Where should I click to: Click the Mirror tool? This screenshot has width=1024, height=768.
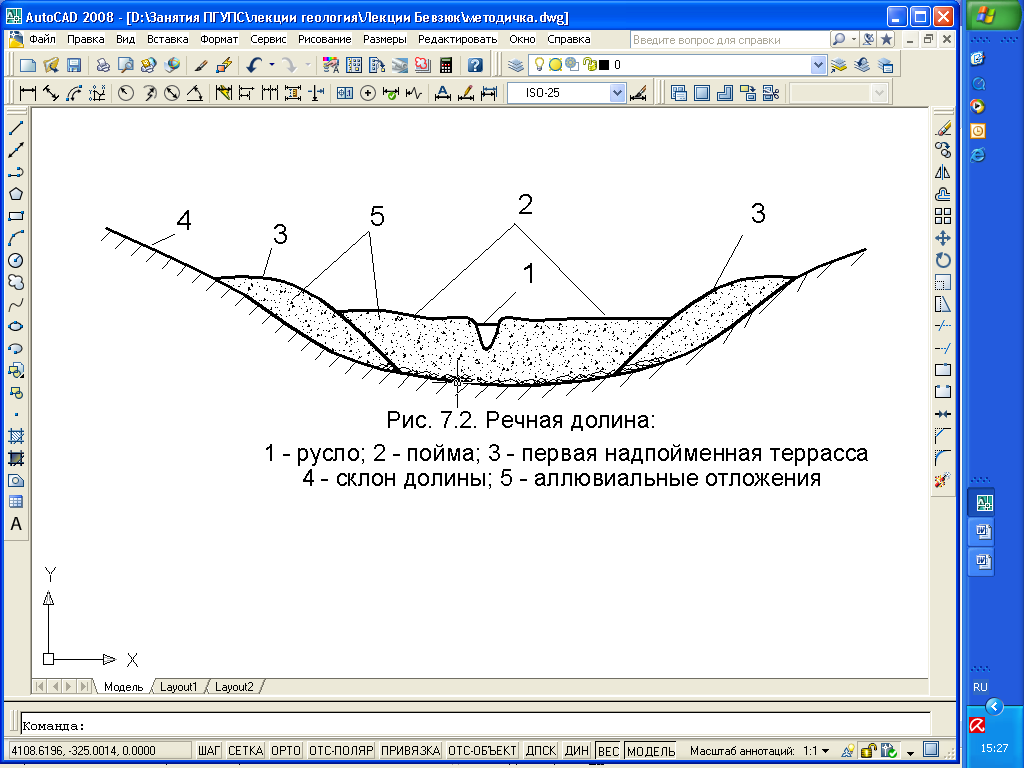[942, 172]
